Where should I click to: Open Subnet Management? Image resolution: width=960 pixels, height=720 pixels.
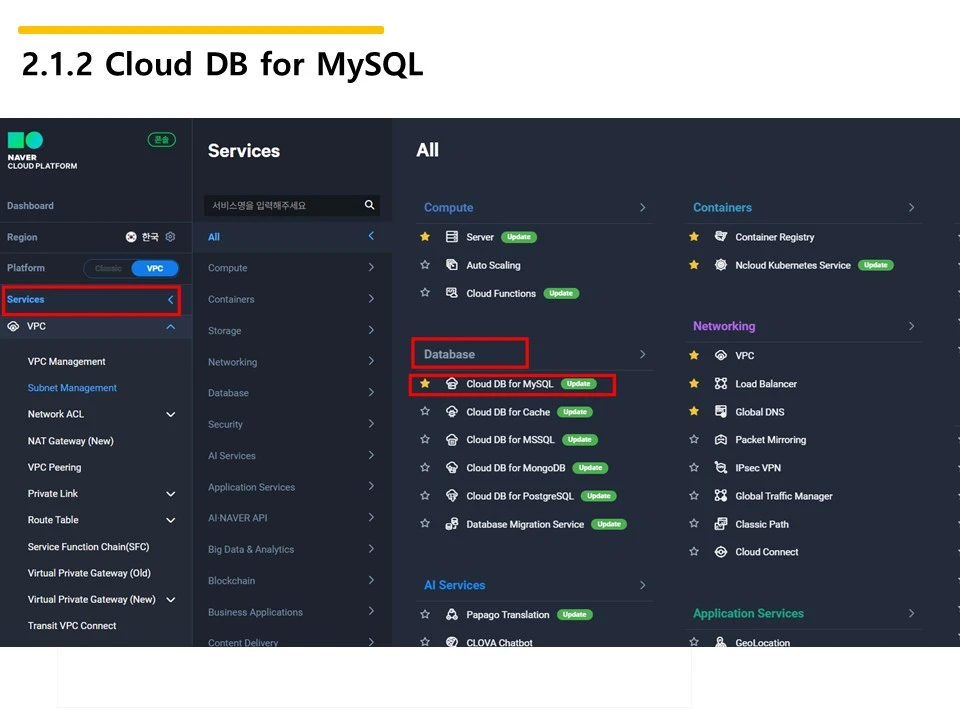[72, 388]
